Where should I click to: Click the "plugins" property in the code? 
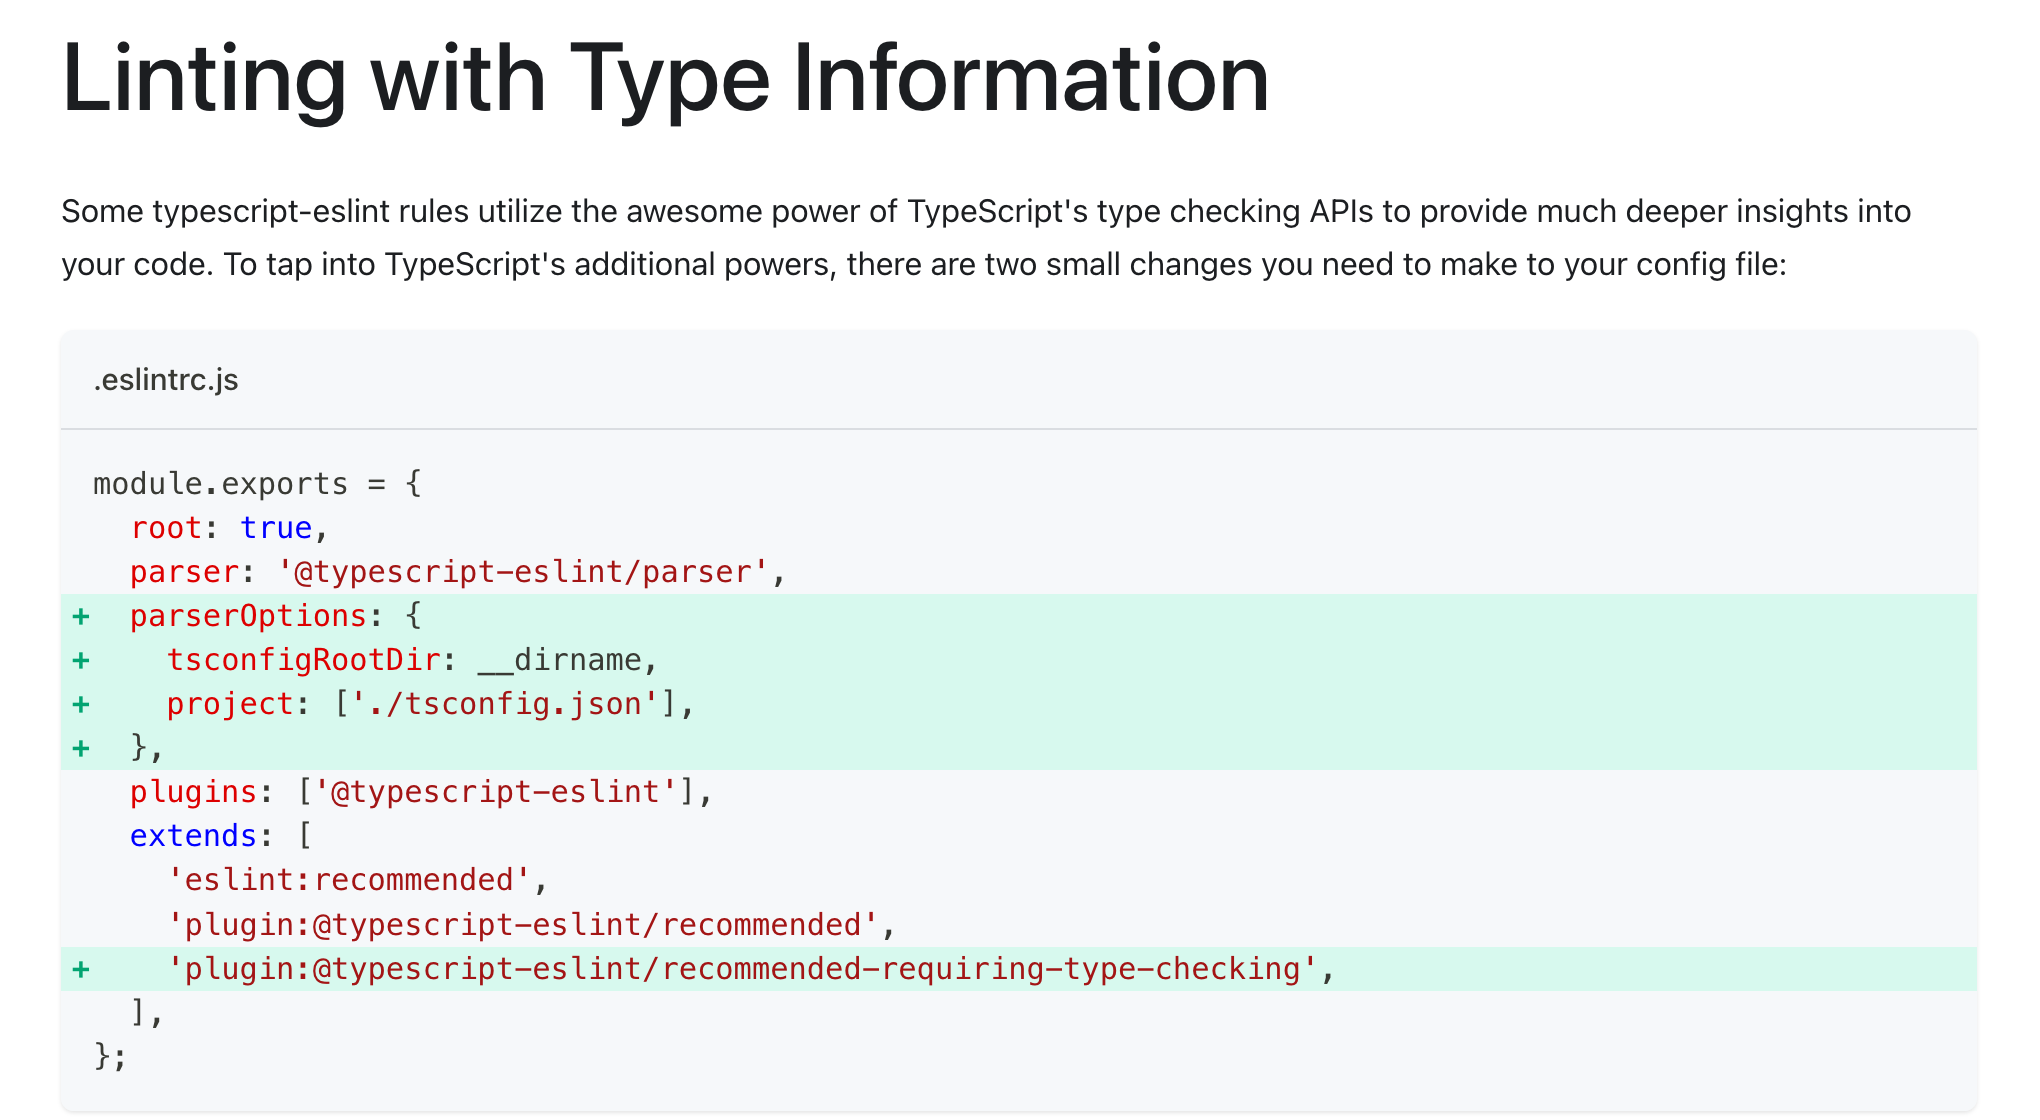pyautogui.click(x=194, y=792)
